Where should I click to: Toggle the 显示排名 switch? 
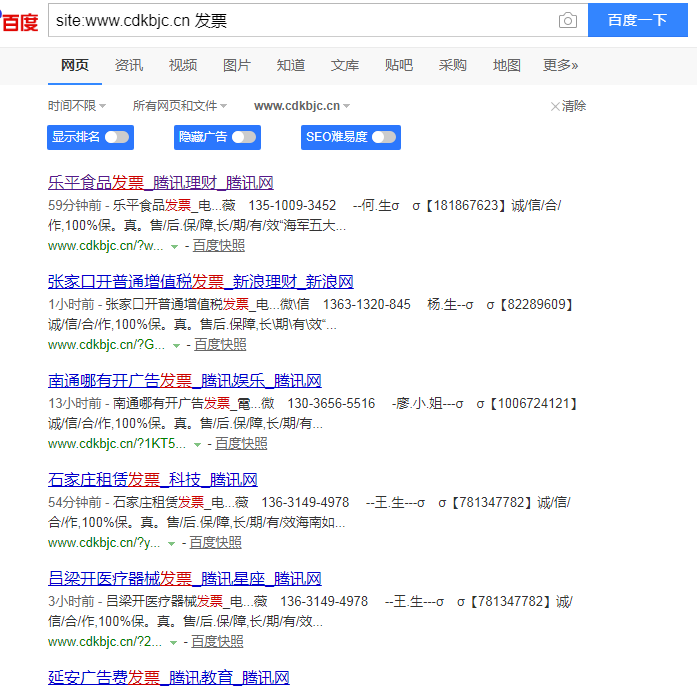coord(116,137)
